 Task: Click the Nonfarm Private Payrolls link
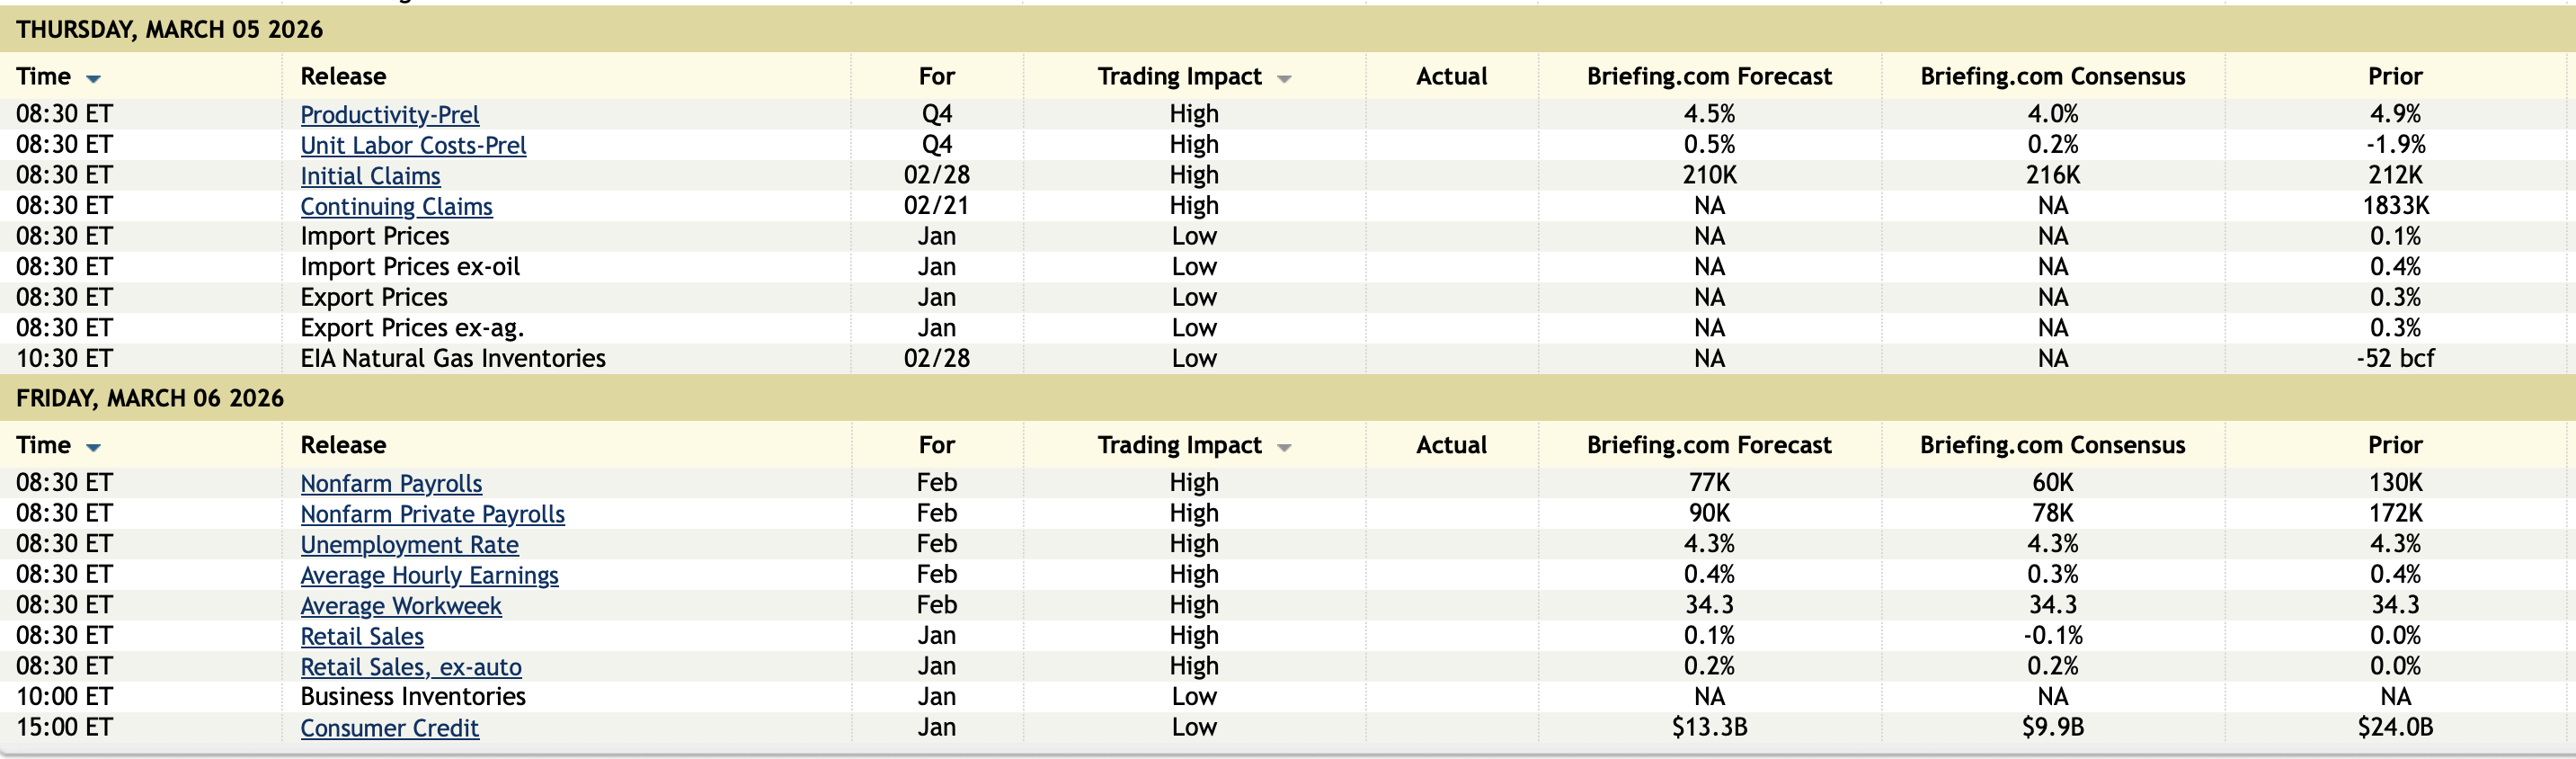432,514
